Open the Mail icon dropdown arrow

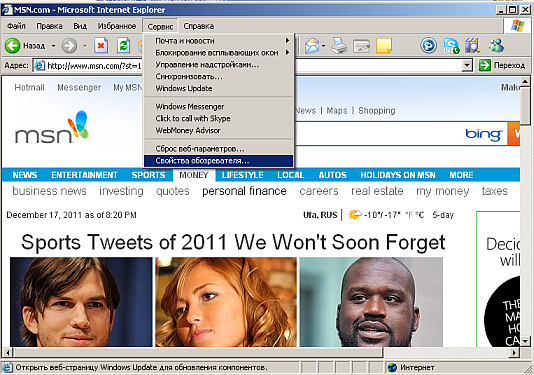pos(324,46)
